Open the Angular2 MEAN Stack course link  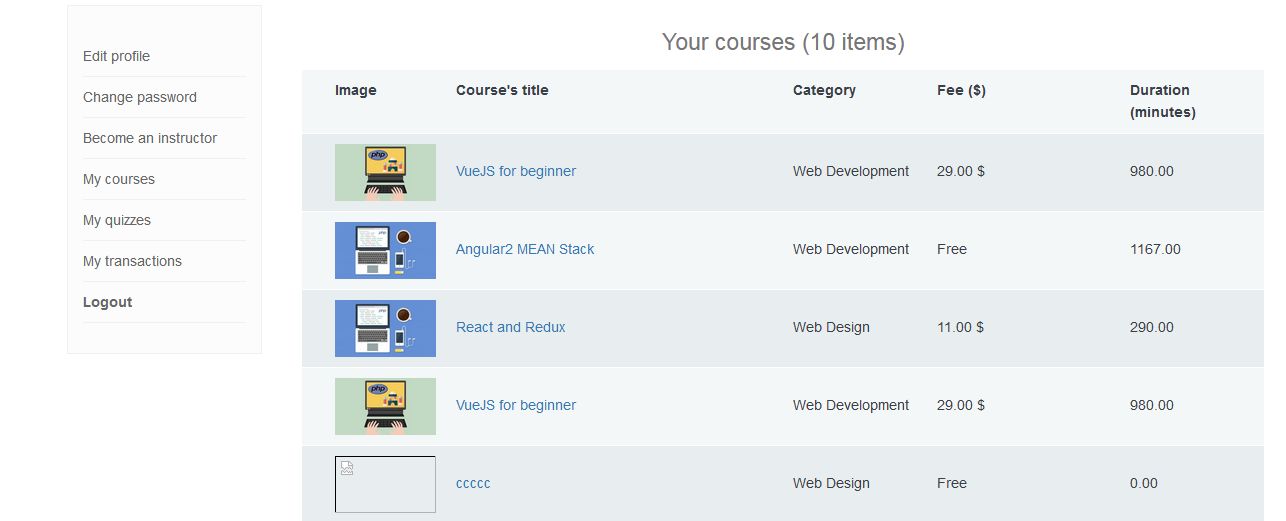(x=525, y=249)
